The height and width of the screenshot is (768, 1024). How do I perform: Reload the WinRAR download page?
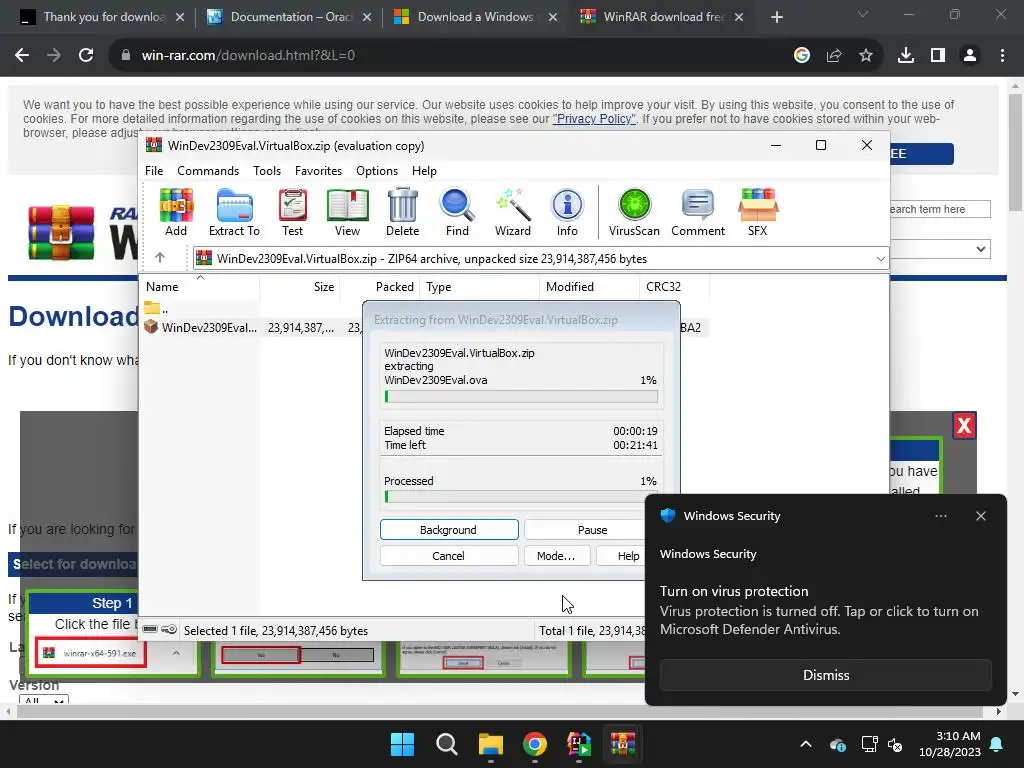pos(86,56)
